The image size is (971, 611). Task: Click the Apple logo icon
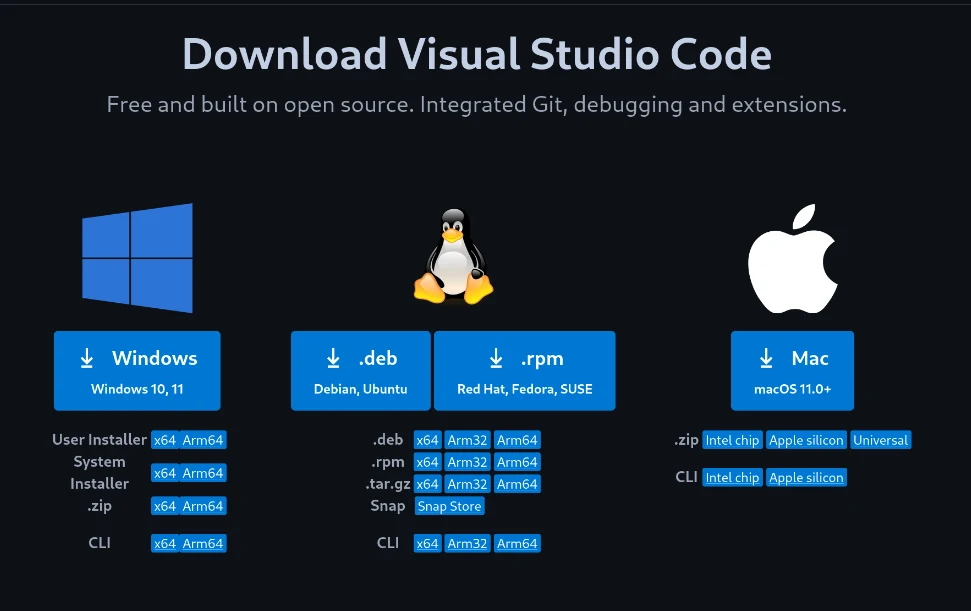coord(793,258)
